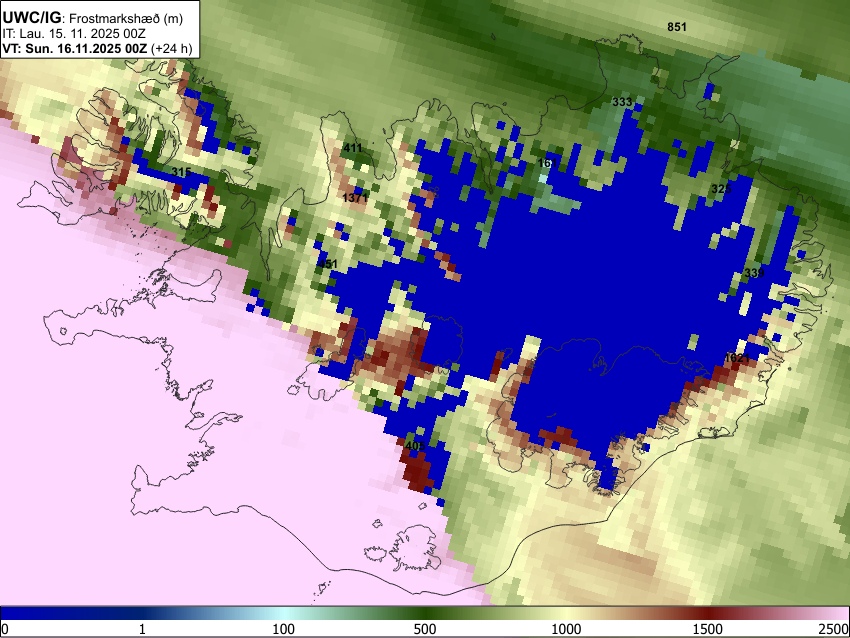Click the legend tick label 100
Viewport: 850px width, 638px height.
tap(284, 629)
